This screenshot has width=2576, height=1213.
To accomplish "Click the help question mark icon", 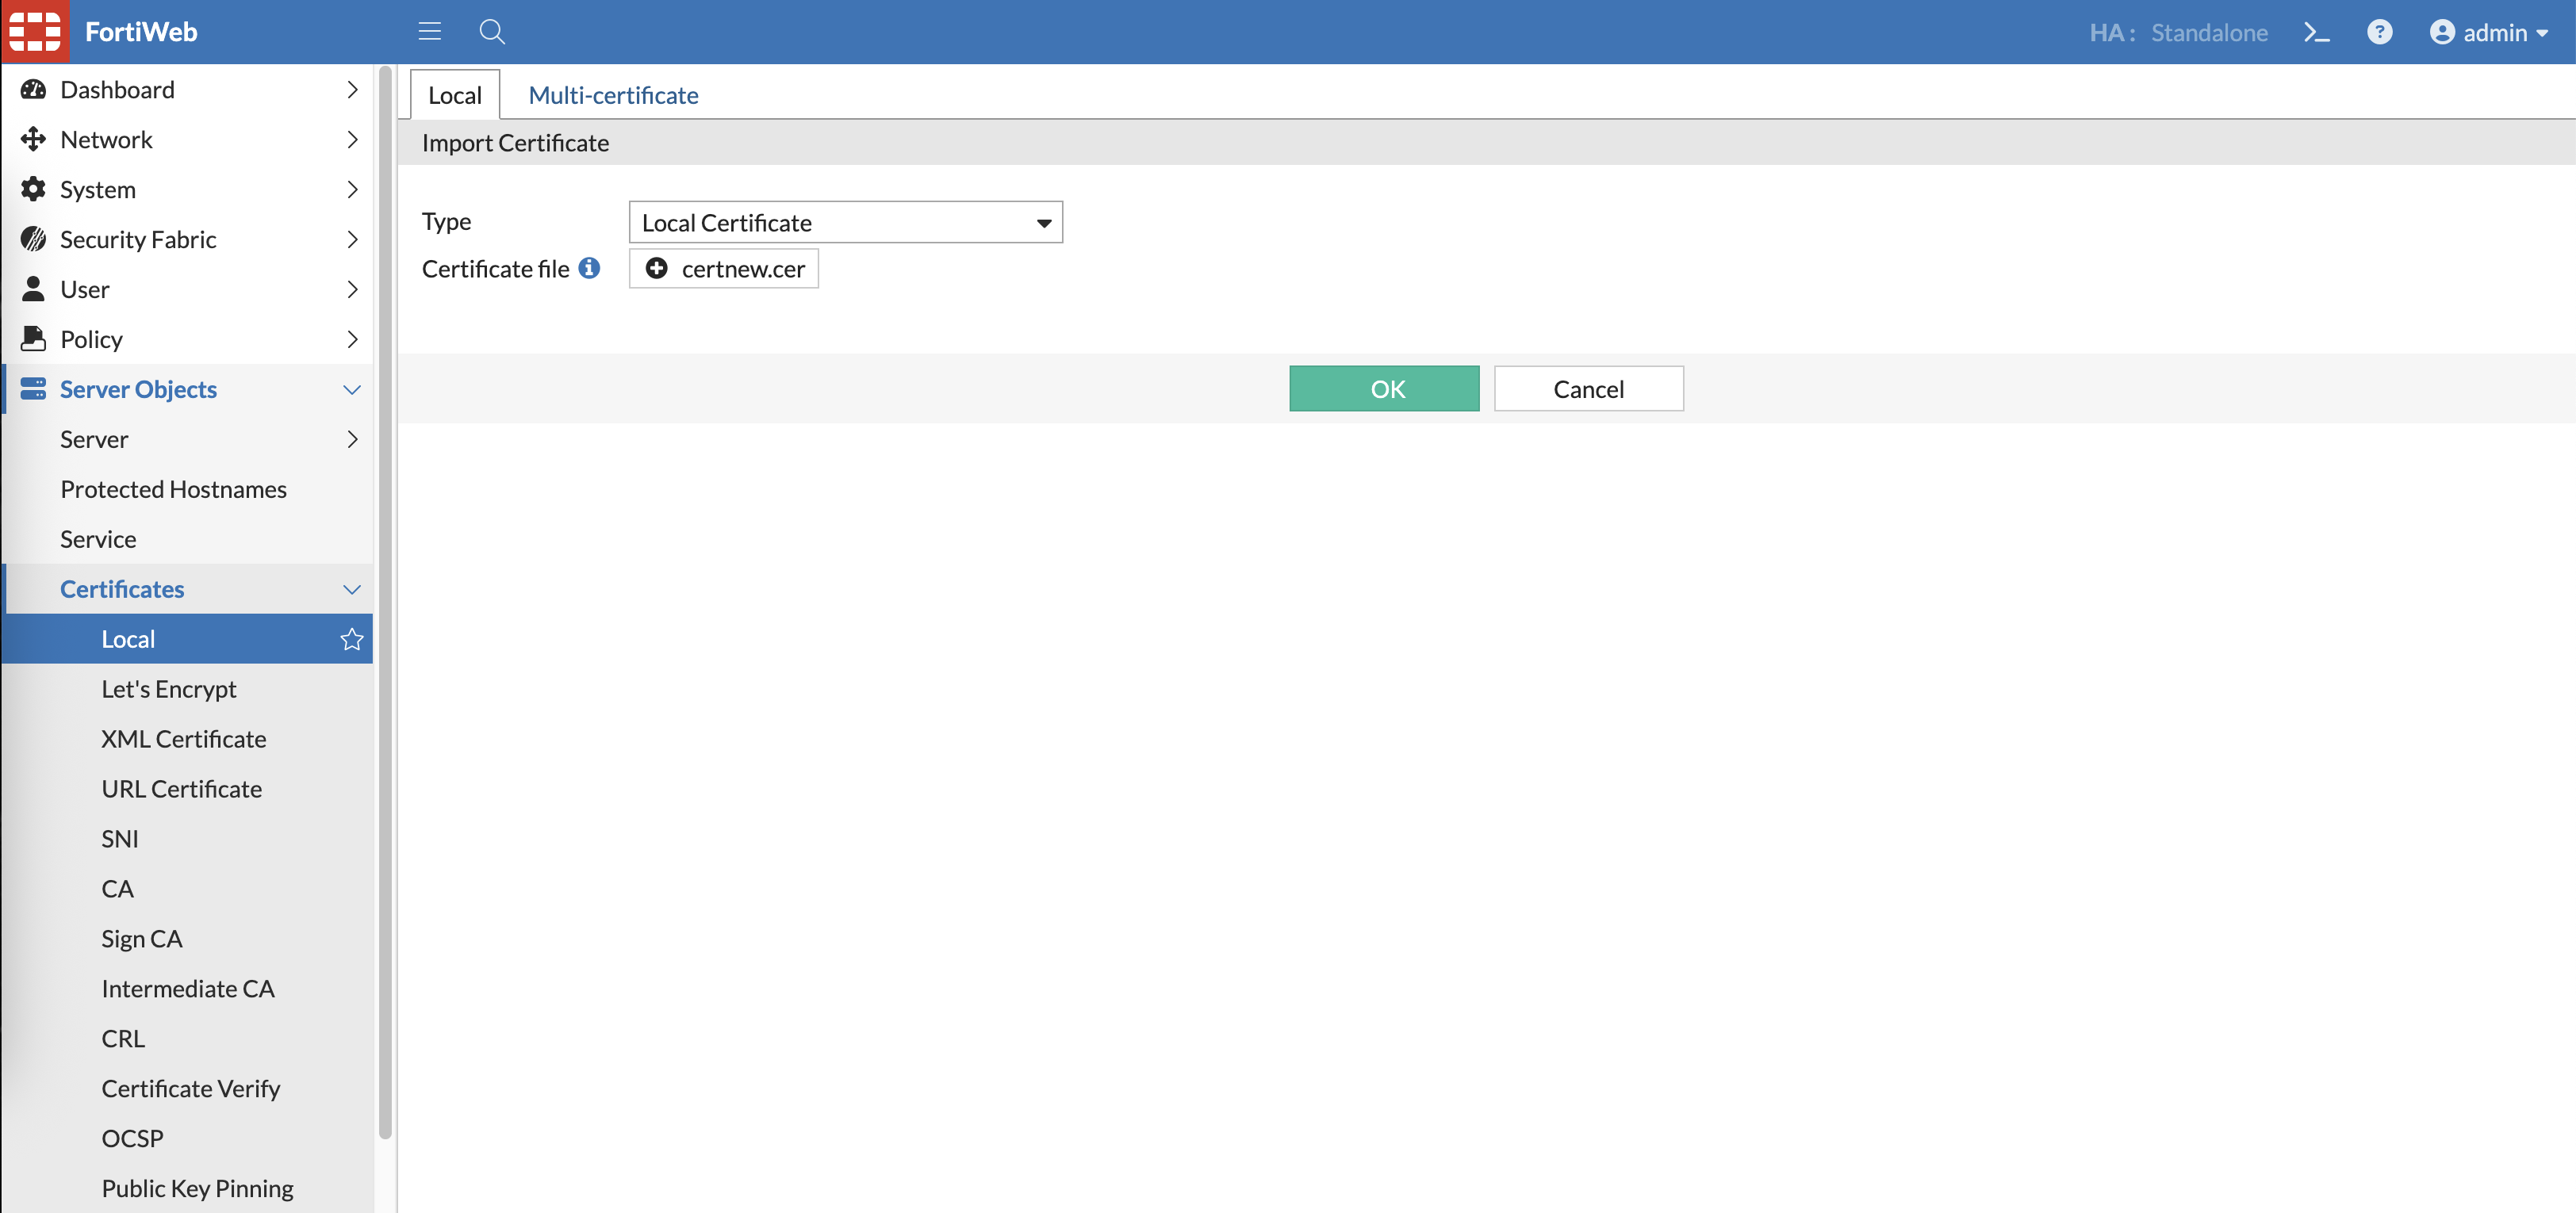I will [2380, 32].
